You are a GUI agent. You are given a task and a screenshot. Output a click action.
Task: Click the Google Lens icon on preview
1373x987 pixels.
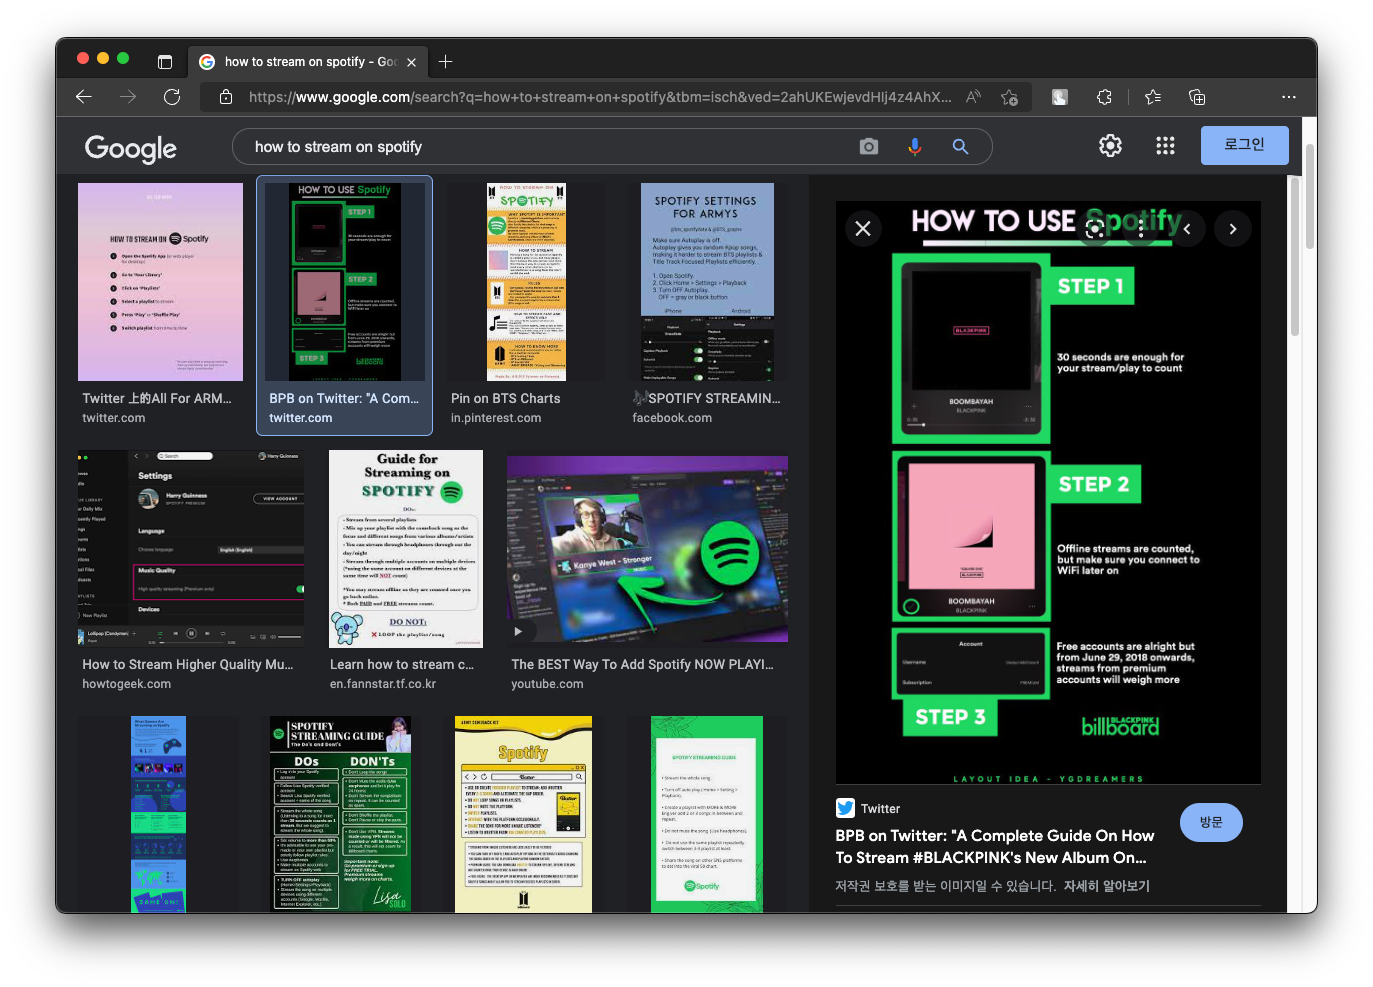tap(1095, 228)
